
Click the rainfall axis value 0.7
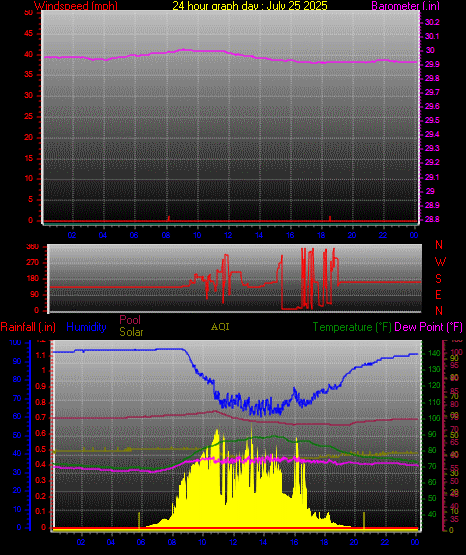[41, 418]
